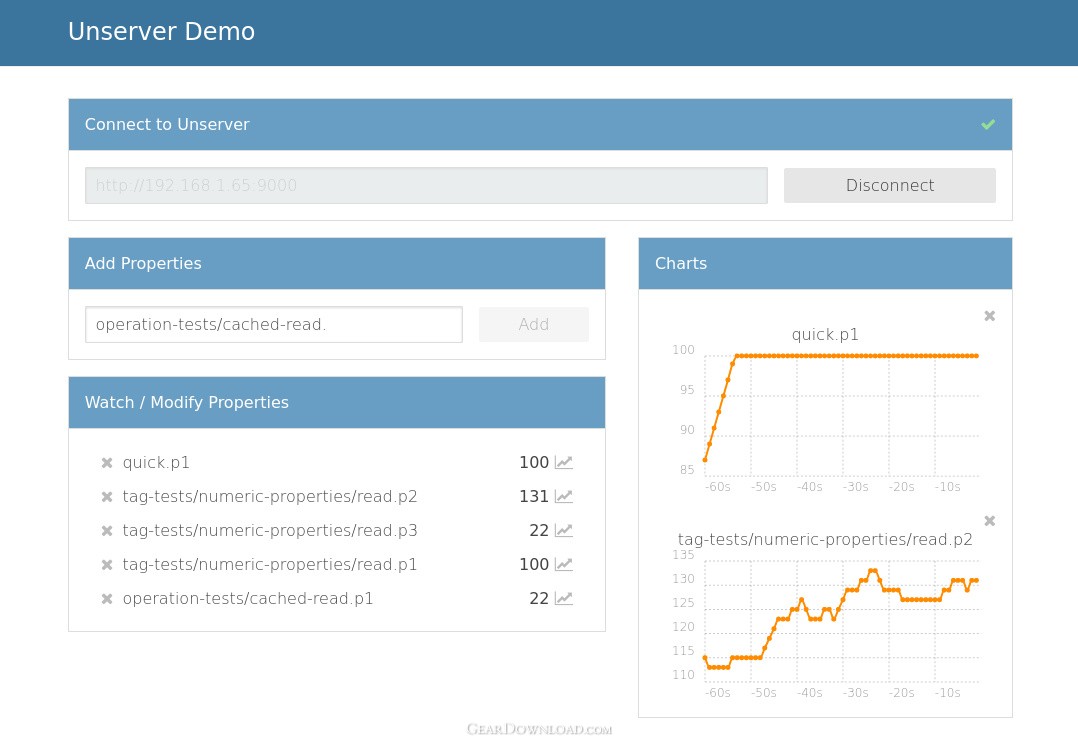Open chart icon for quick.p1 row
1078x737 pixels.
[x=564, y=462]
